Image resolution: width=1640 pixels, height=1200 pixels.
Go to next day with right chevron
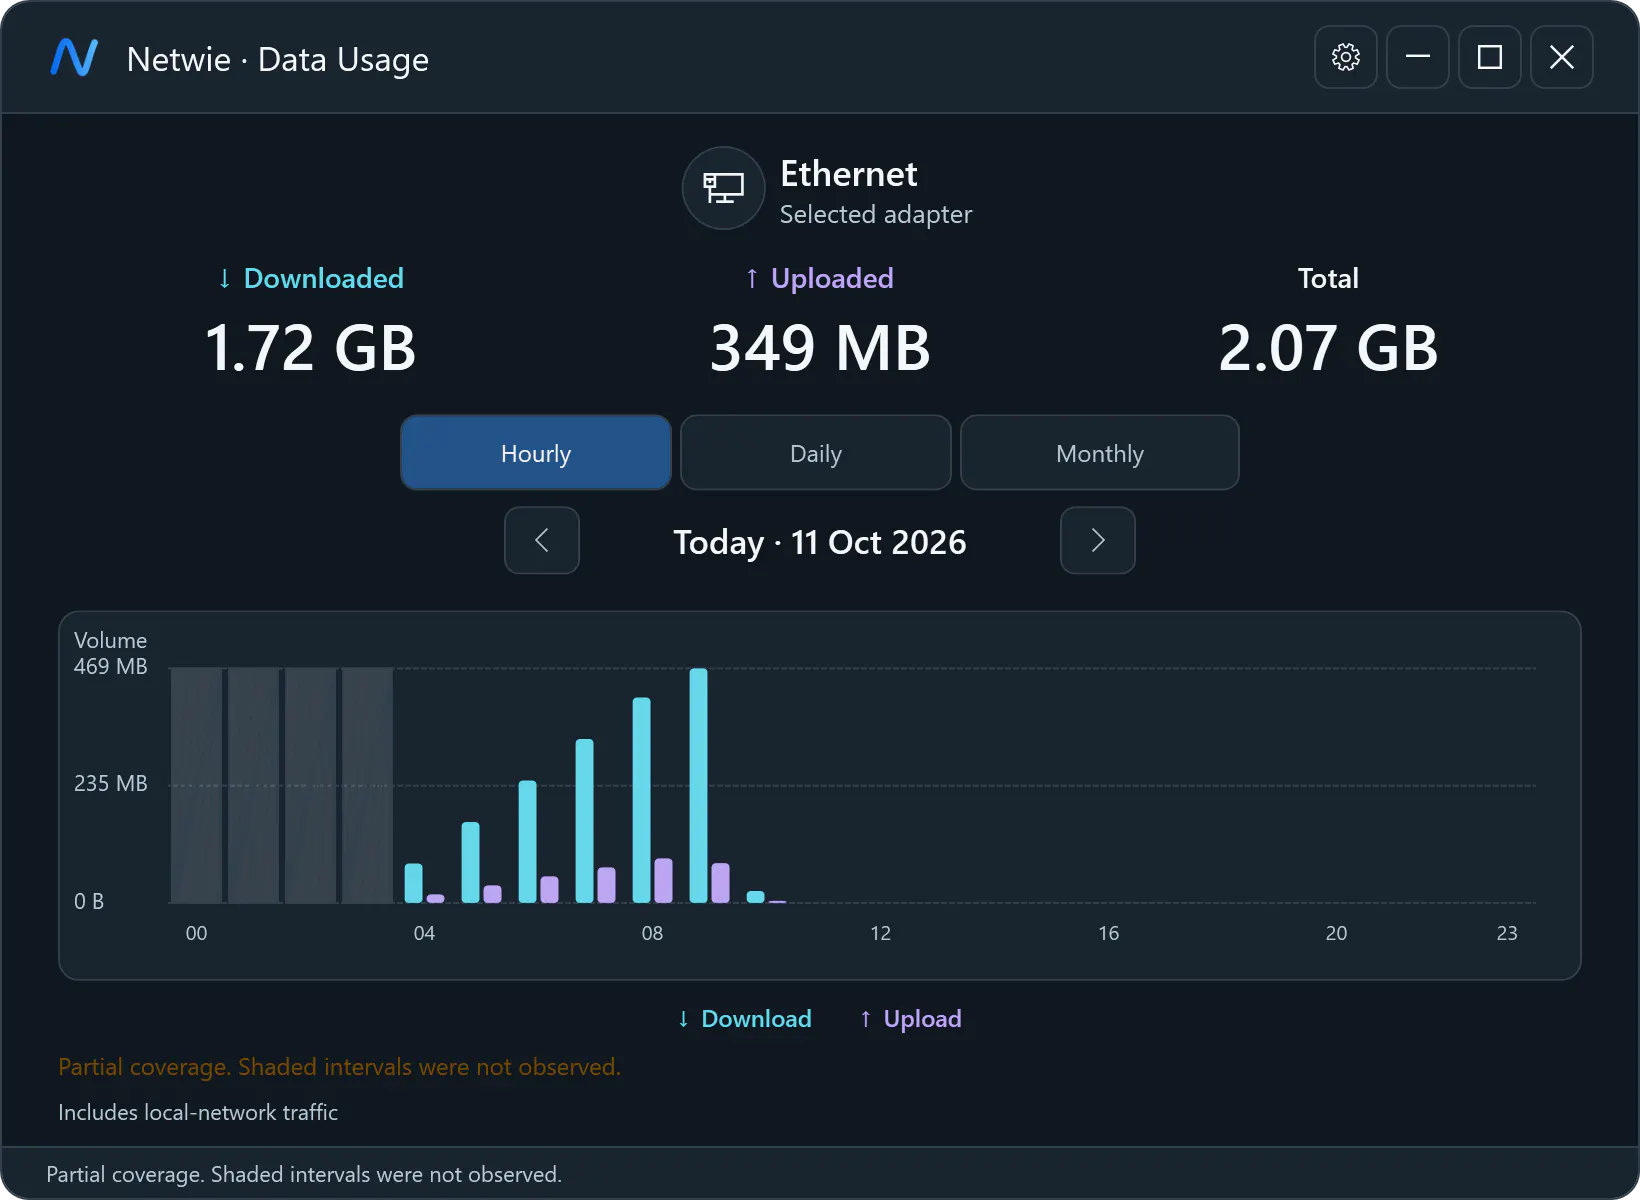(1098, 540)
